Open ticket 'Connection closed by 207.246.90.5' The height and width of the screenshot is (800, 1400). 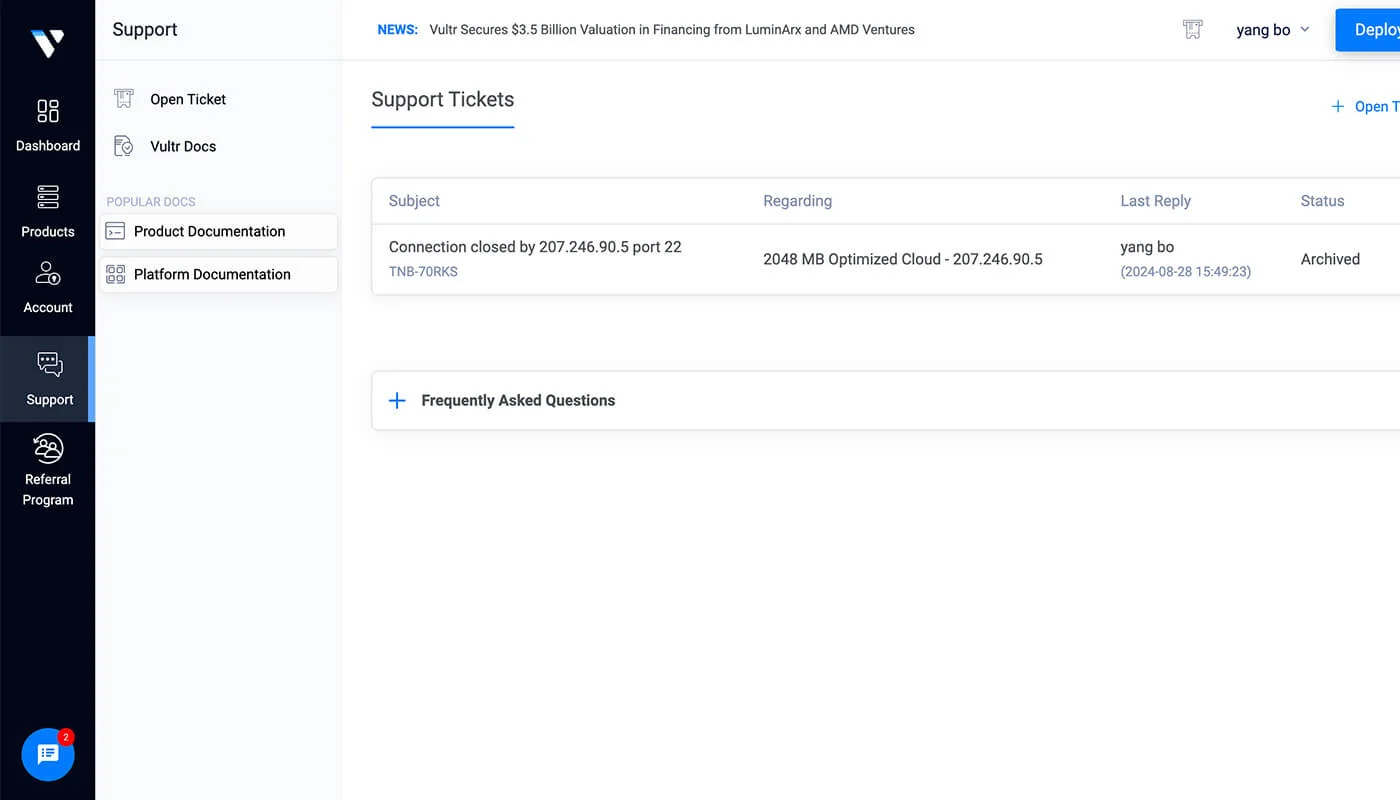[x=535, y=247]
